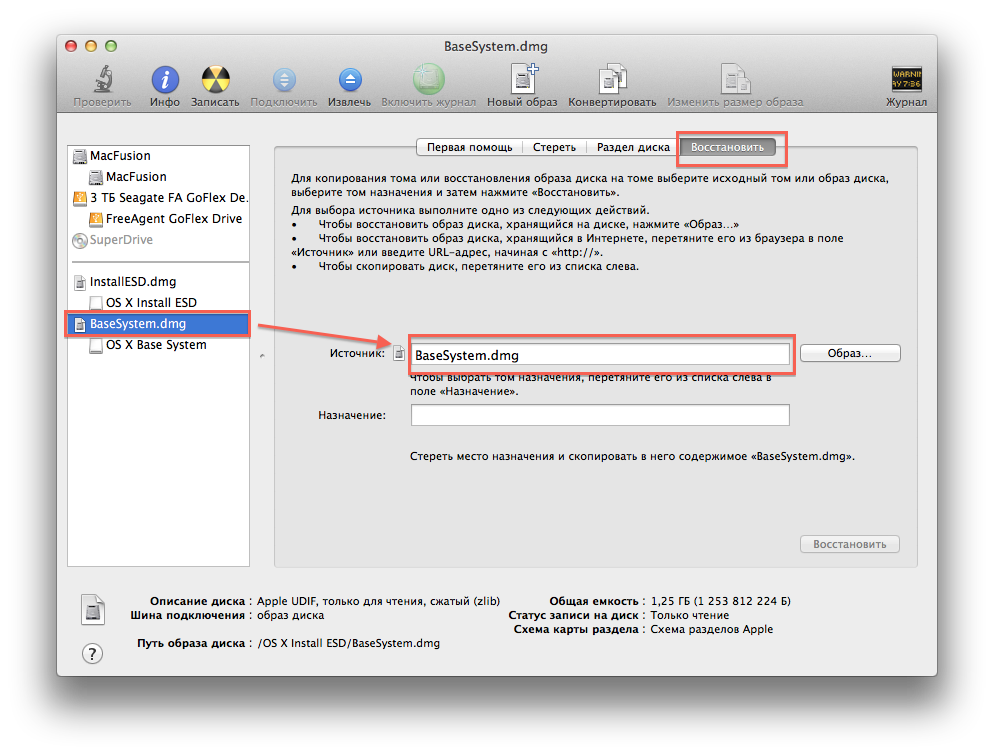994x755 pixels.
Task: Click the yellow minimize window button
Action: coord(91,46)
